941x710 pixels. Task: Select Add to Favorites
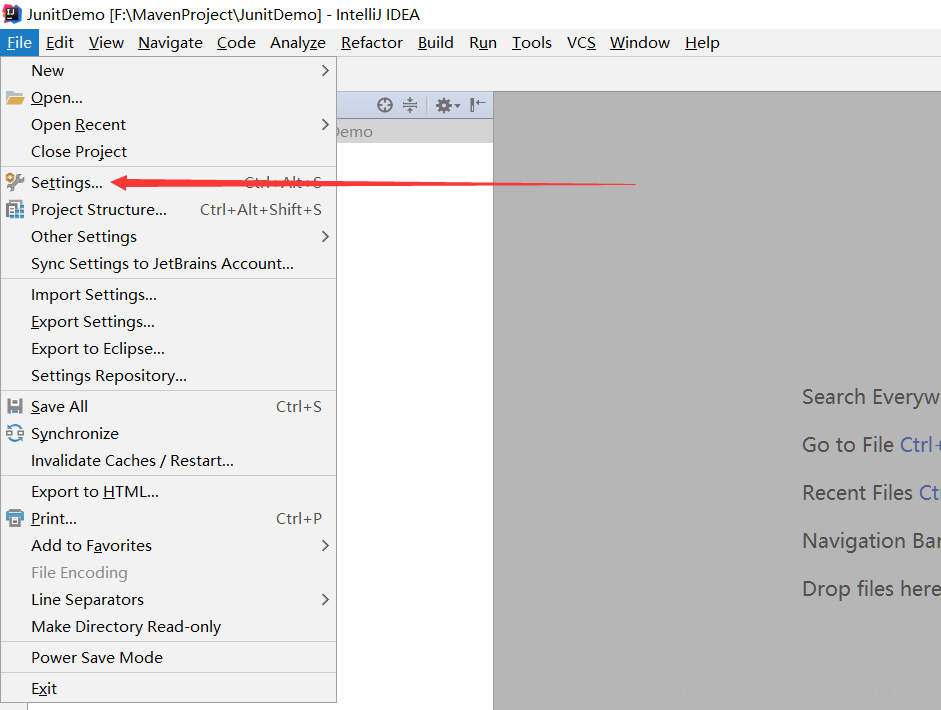coord(169,546)
